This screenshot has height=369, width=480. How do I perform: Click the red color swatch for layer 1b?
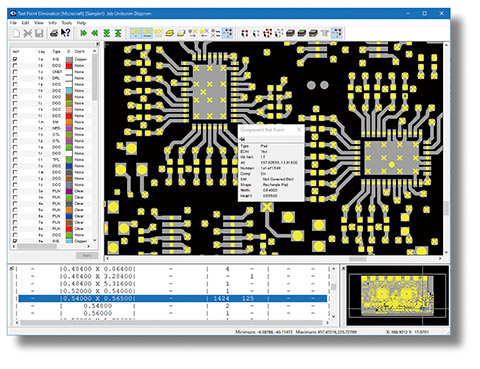point(69,65)
